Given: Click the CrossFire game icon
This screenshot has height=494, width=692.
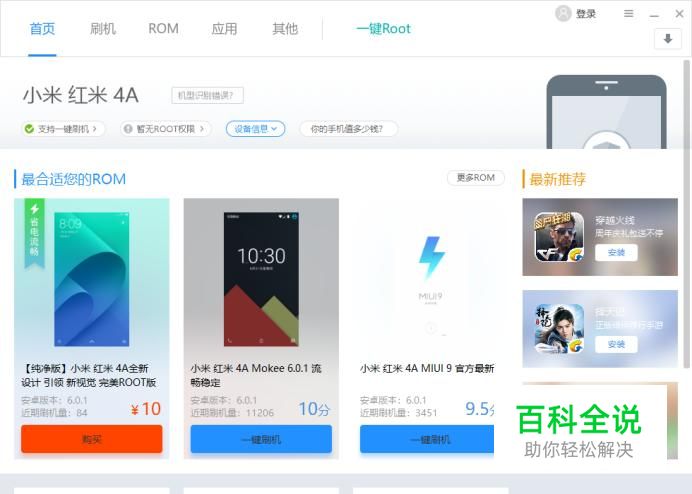Looking at the screenshot, I should click(x=560, y=237).
